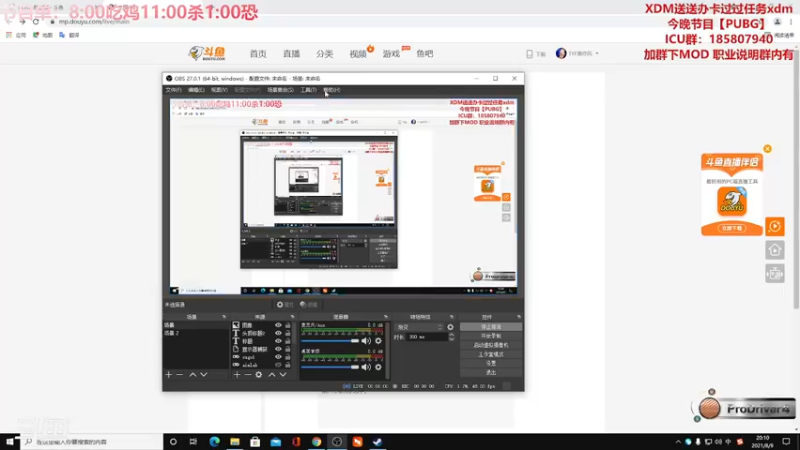Add a new source with the plus icon

[x=237, y=374]
